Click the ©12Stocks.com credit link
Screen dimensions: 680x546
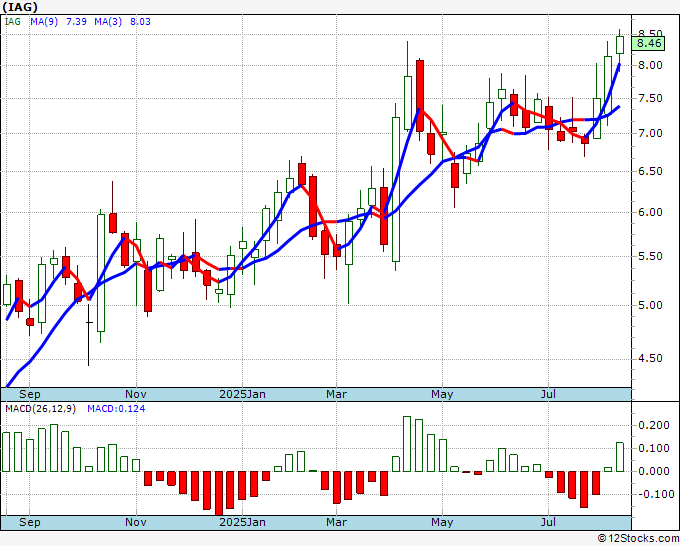[638, 538]
